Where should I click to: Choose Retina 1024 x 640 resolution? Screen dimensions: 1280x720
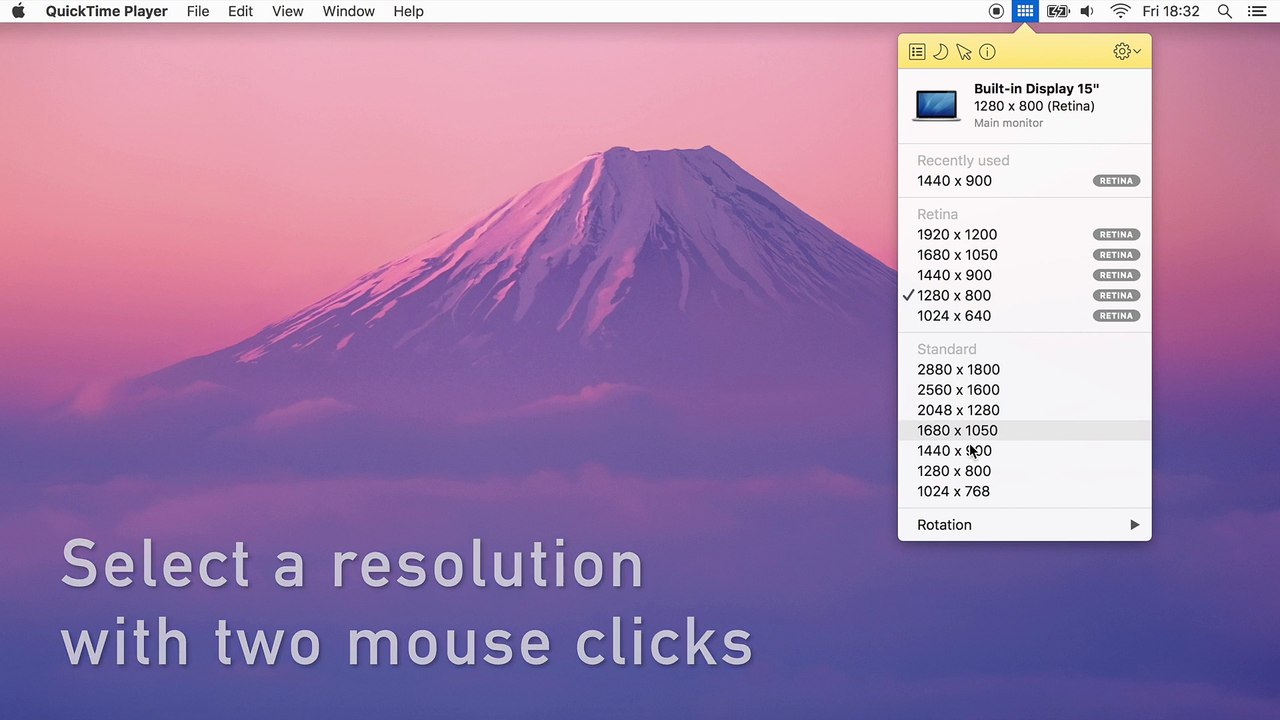point(1025,316)
